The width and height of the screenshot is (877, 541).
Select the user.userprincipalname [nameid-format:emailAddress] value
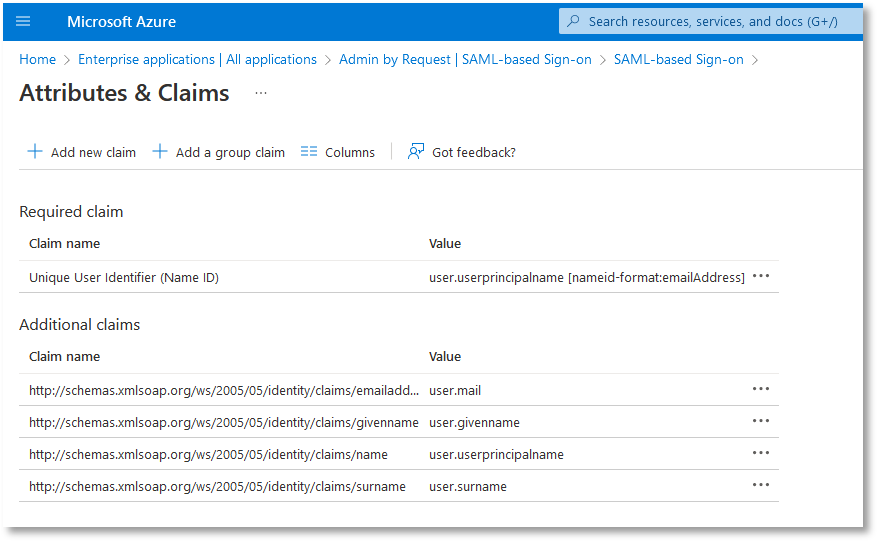pos(587,277)
